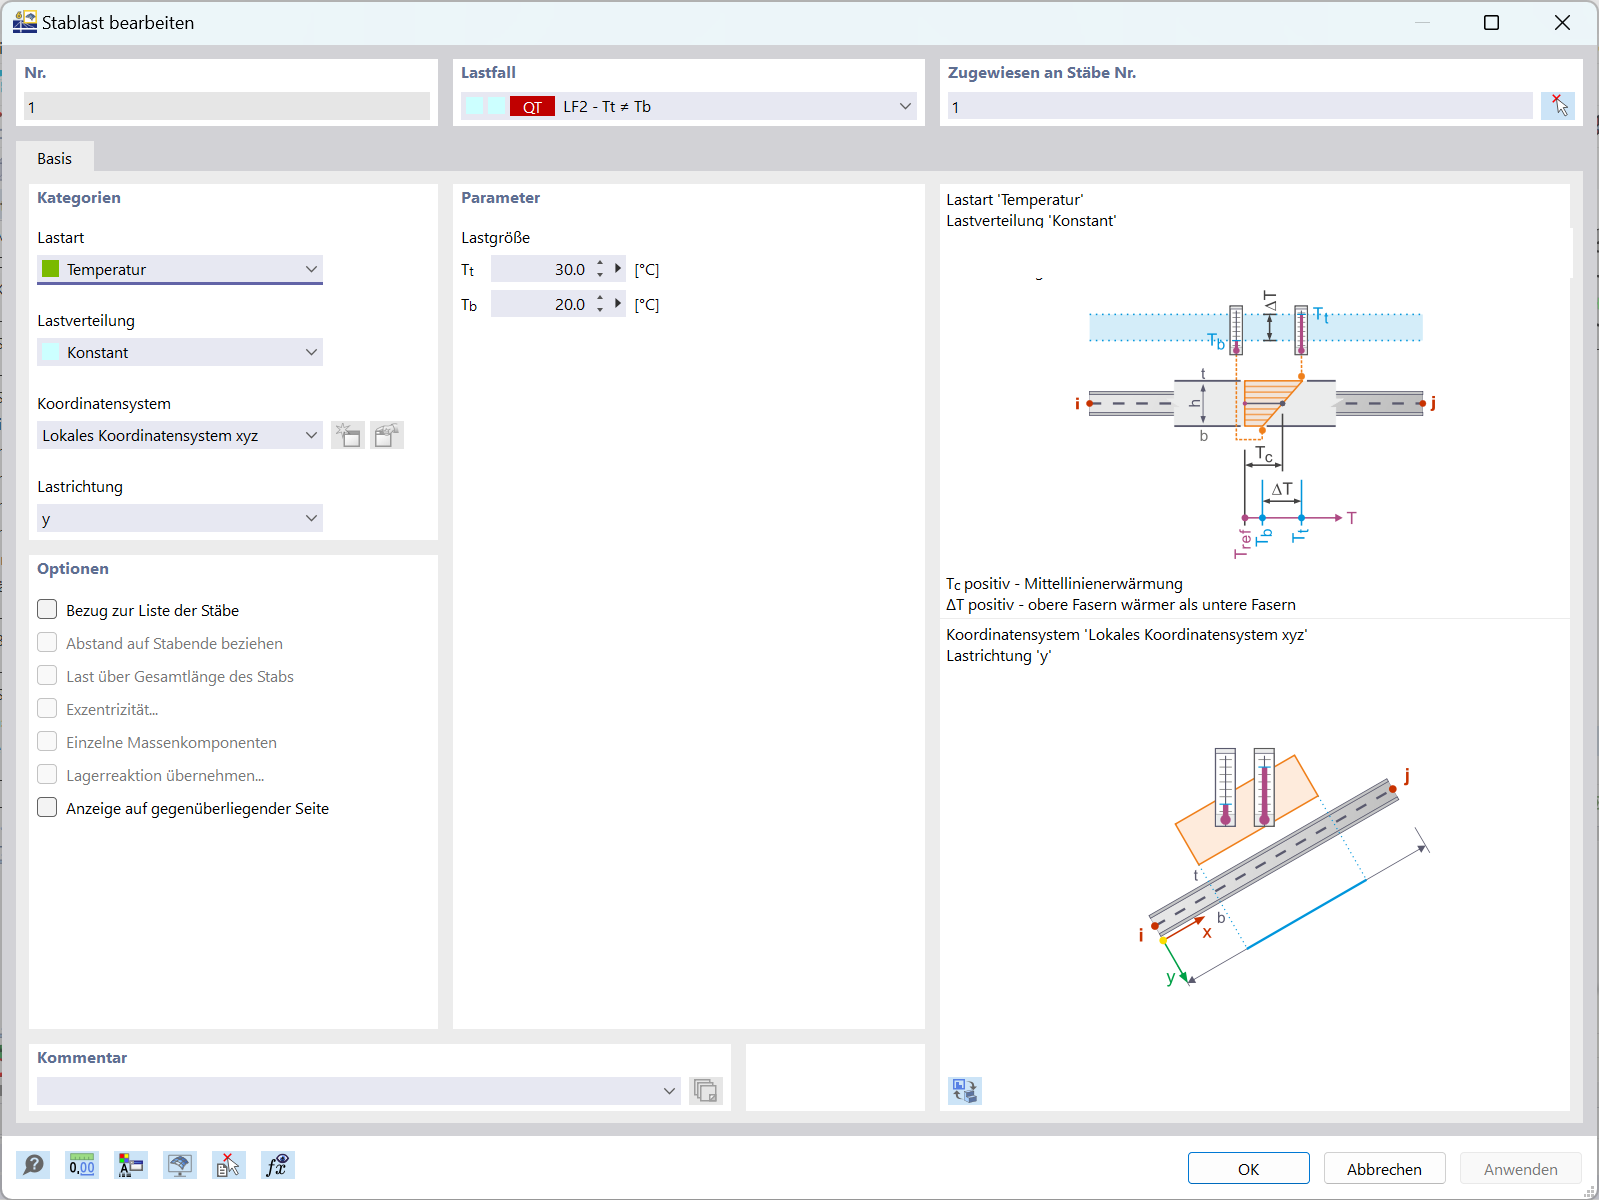The width and height of the screenshot is (1600, 1200).
Task: Open the formula editor fx icon
Action: click(x=278, y=1165)
